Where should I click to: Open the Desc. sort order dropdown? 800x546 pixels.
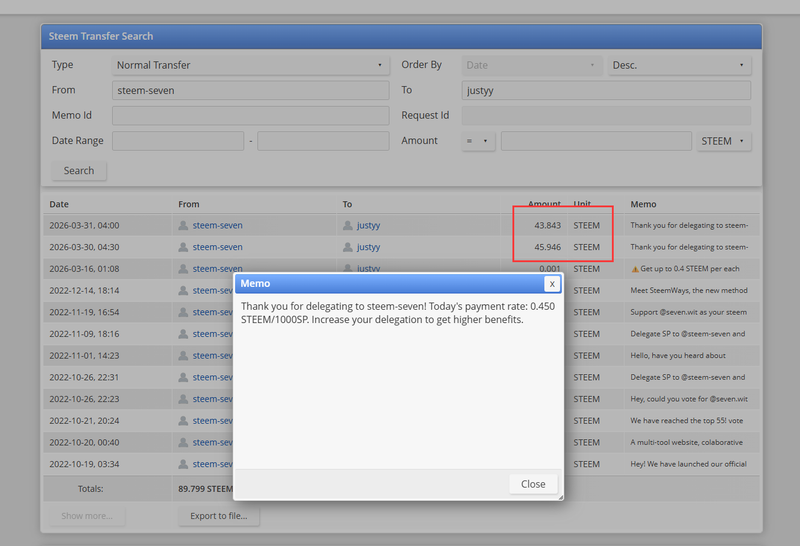[x=679, y=65]
